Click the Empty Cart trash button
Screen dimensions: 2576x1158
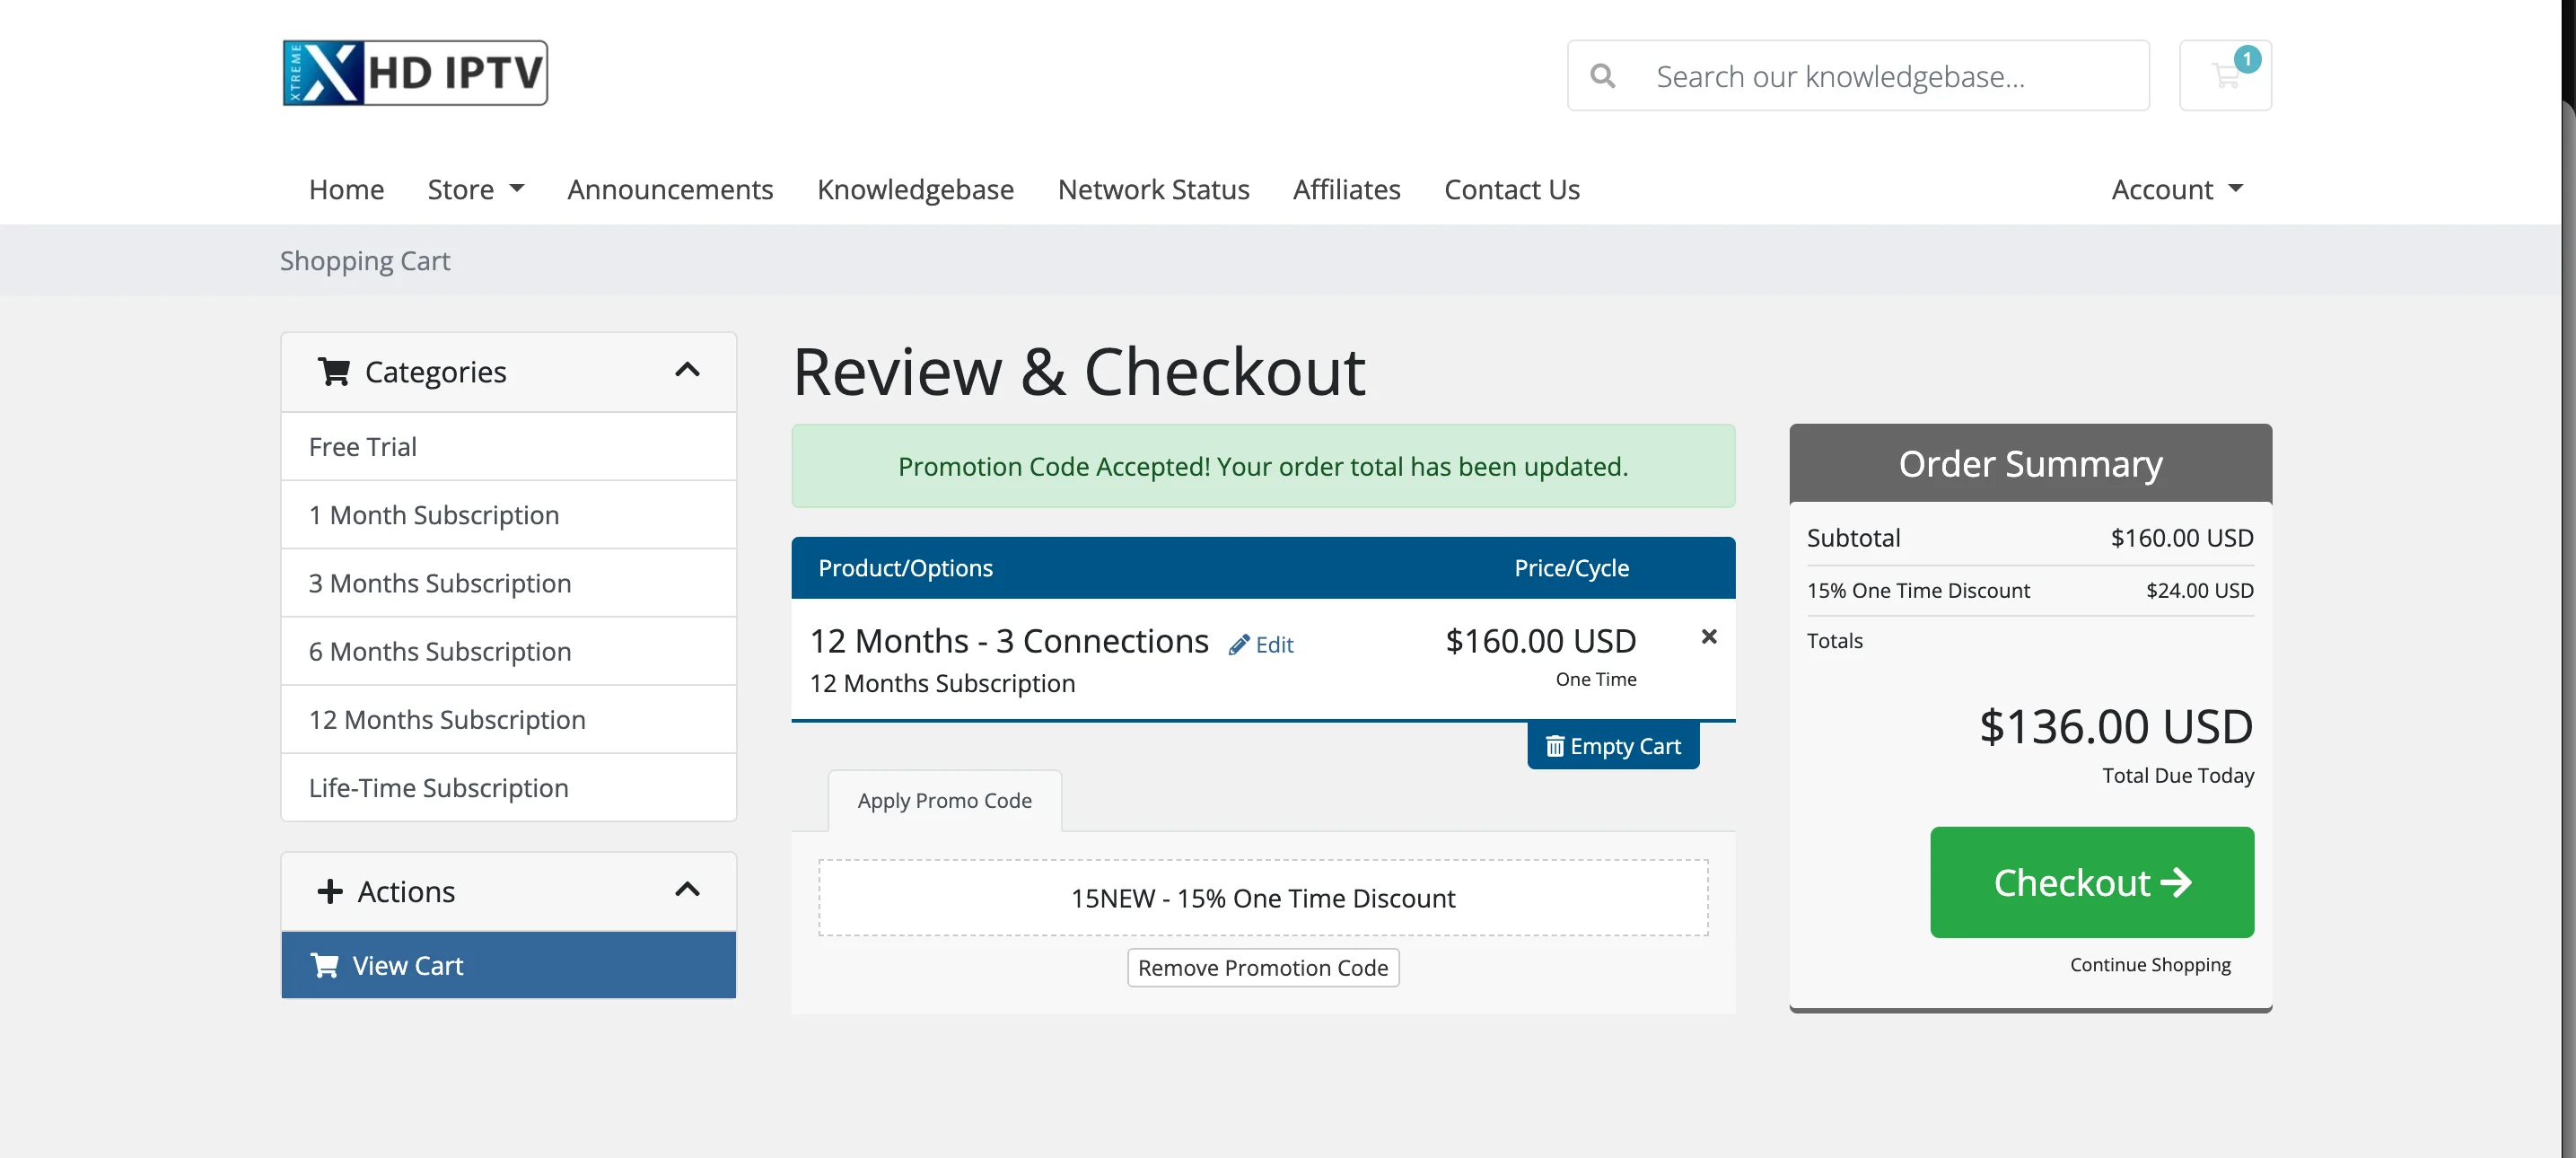coord(1612,746)
